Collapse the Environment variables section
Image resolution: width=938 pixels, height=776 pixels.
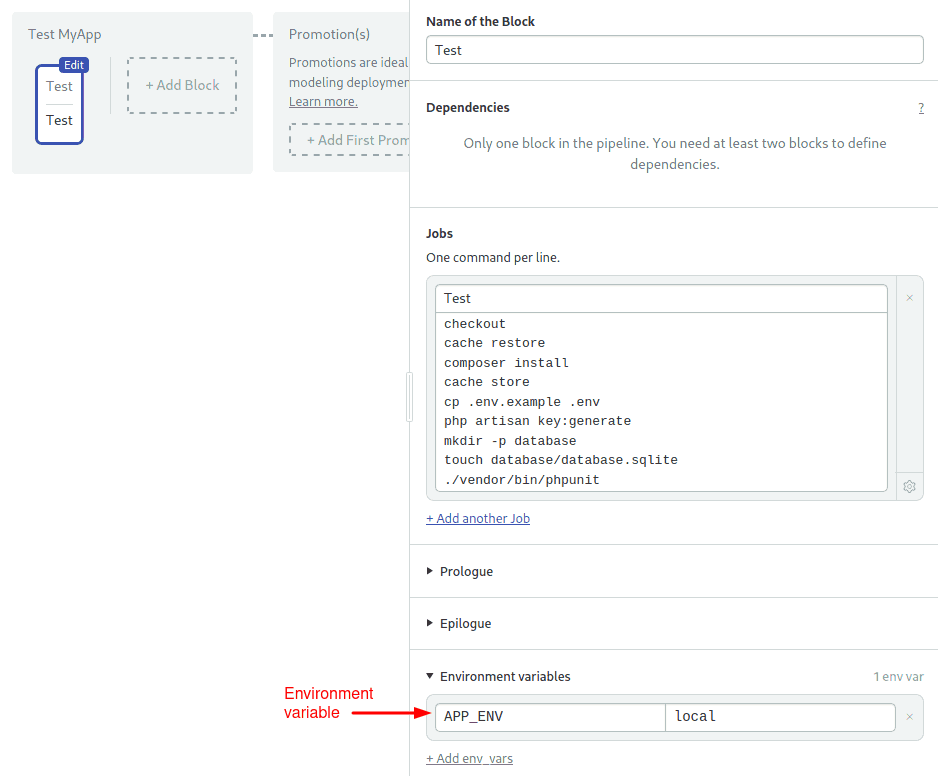coord(504,677)
